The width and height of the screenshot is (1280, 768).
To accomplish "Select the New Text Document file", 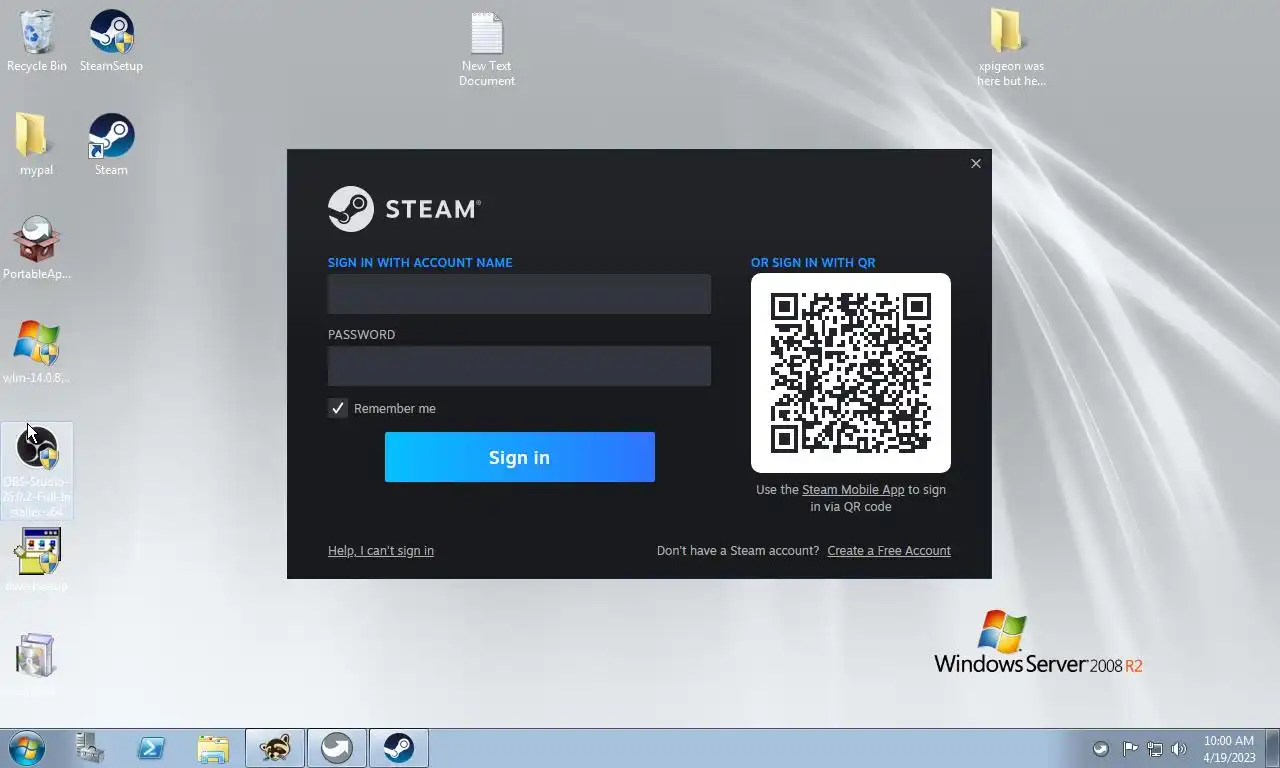I will (x=487, y=49).
